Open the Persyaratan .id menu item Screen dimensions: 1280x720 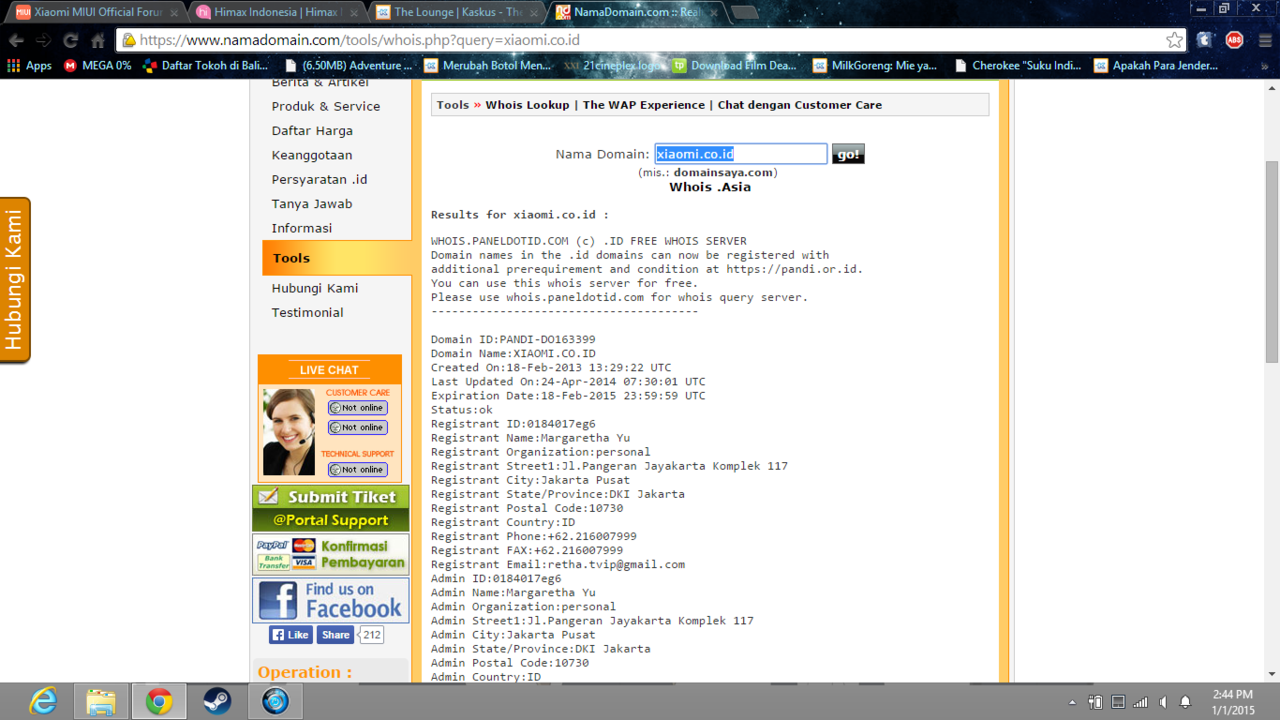320,180
